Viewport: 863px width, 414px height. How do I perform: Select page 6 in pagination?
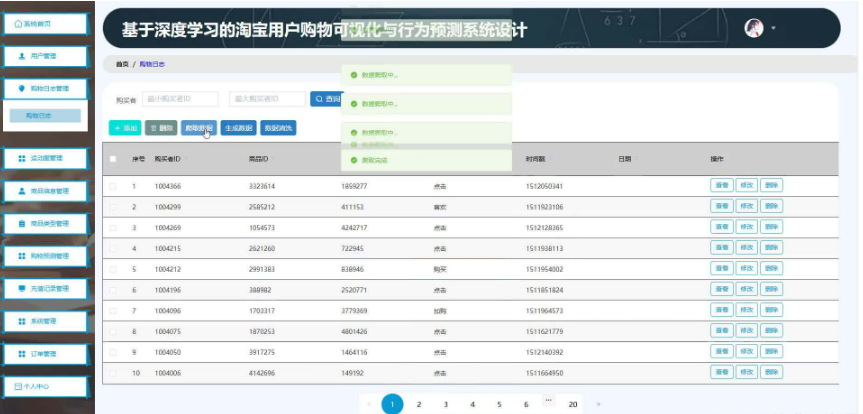pyautogui.click(x=526, y=405)
